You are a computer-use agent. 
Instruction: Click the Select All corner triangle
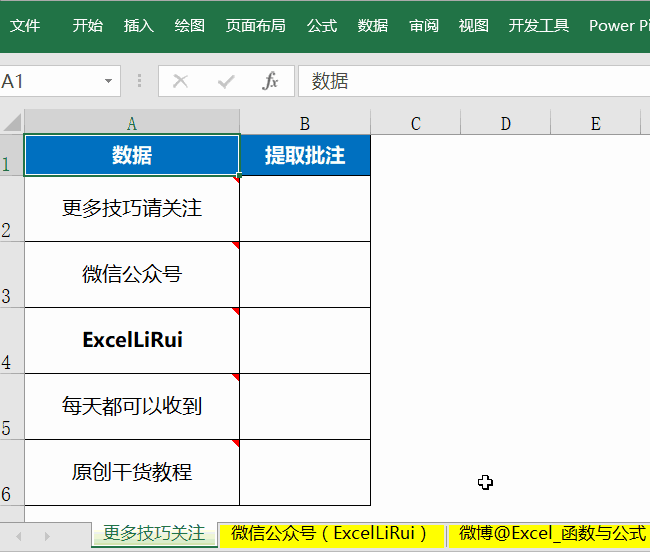click(x=12, y=123)
